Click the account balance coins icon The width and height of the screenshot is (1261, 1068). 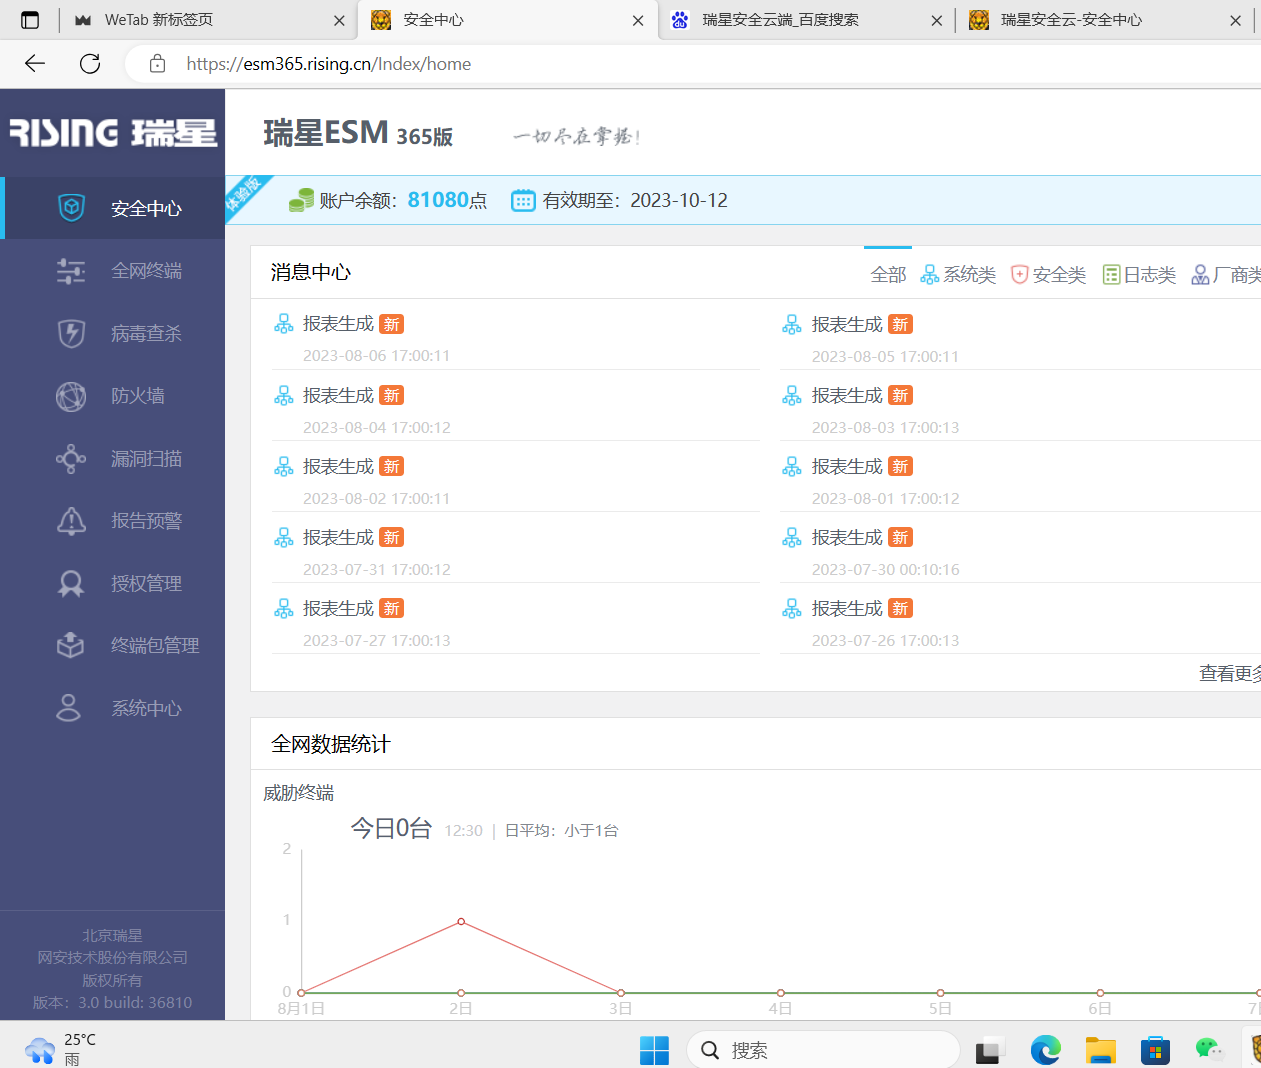click(301, 200)
